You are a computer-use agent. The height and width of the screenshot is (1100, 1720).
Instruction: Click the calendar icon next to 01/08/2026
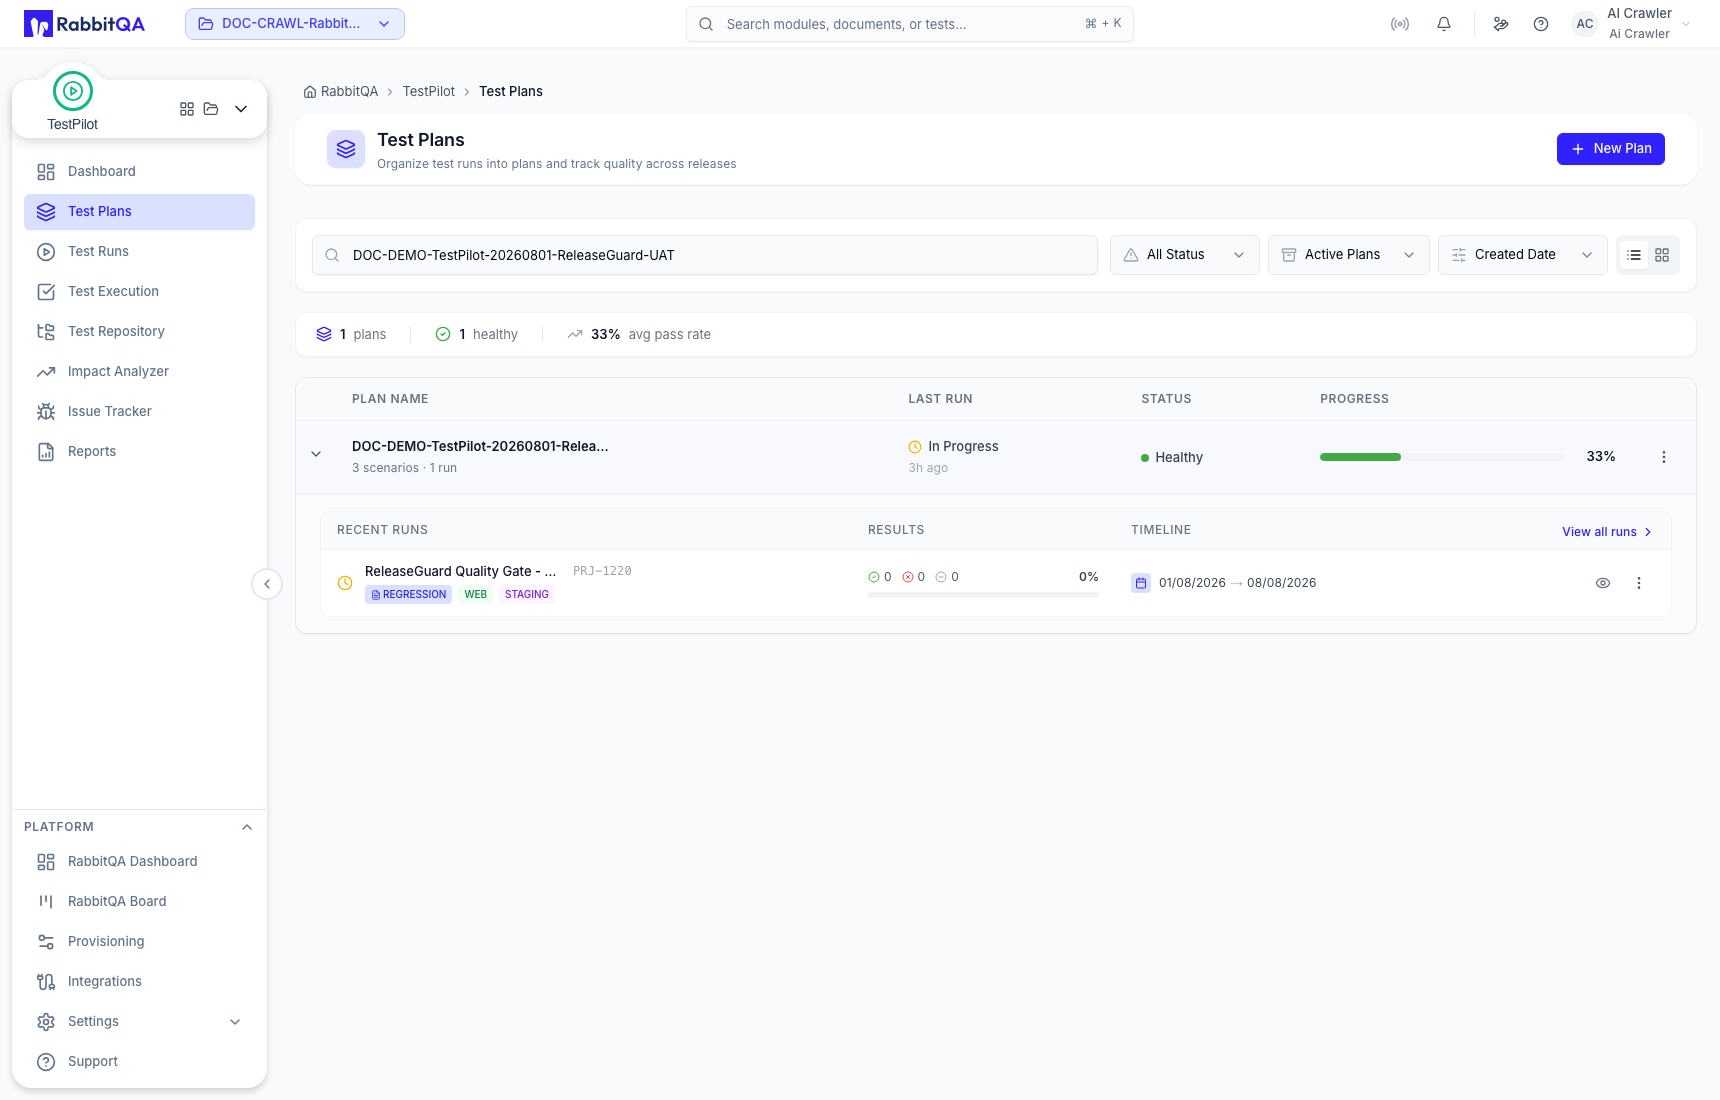click(x=1141, y=583)
